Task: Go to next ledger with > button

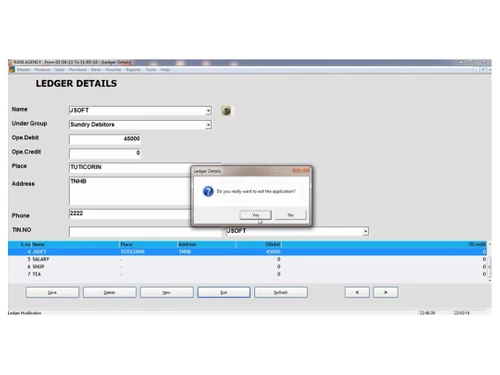Action: coord(386,292)
